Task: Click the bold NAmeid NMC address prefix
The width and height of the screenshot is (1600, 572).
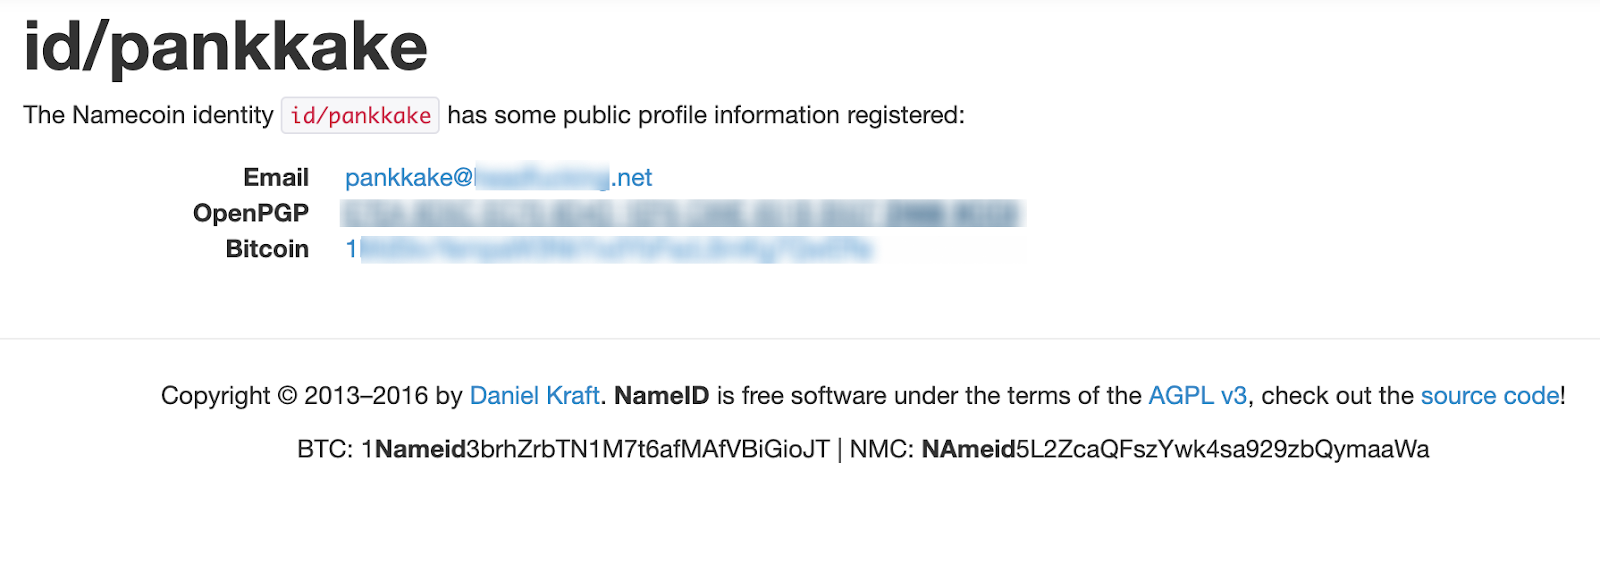Action: point(968,450)
